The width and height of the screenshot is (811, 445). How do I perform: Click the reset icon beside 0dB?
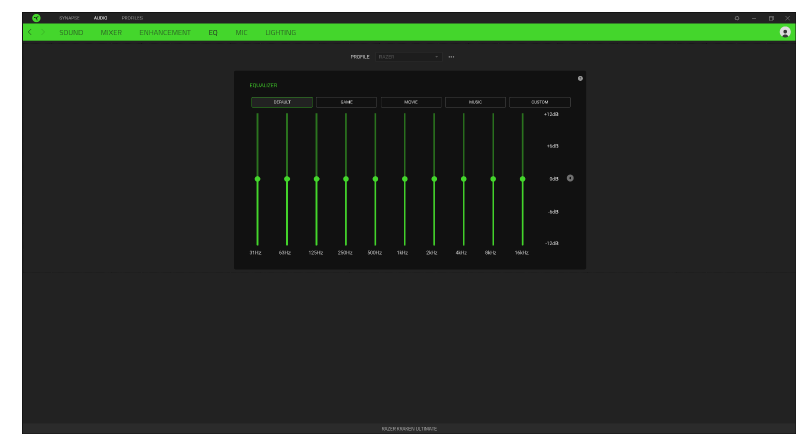570,179
